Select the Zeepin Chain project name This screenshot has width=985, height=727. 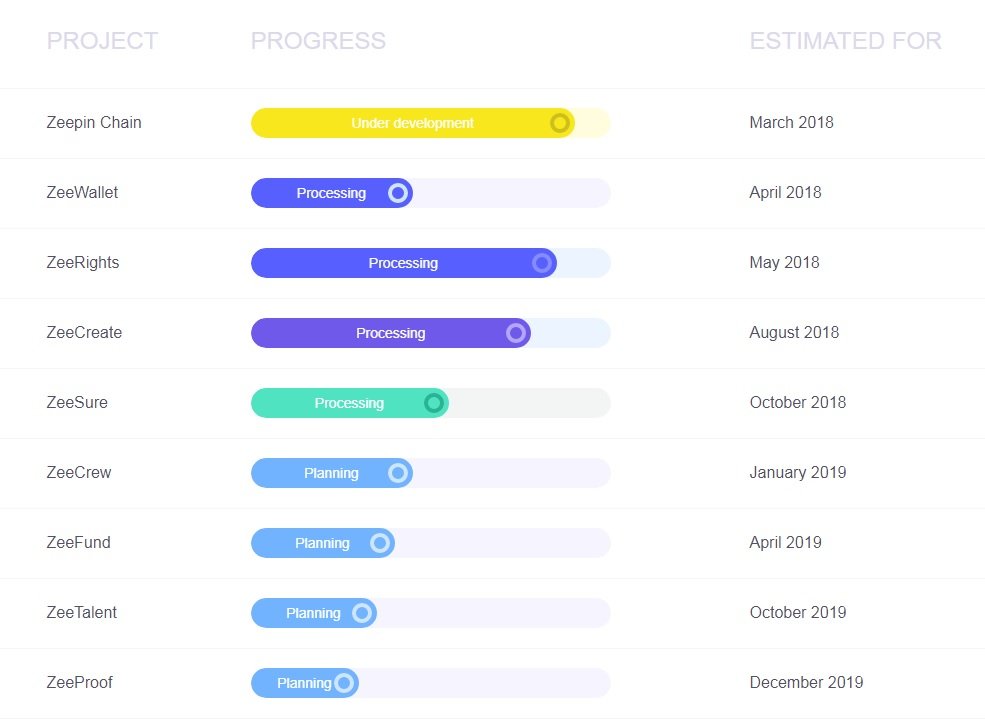click(94, 123)
